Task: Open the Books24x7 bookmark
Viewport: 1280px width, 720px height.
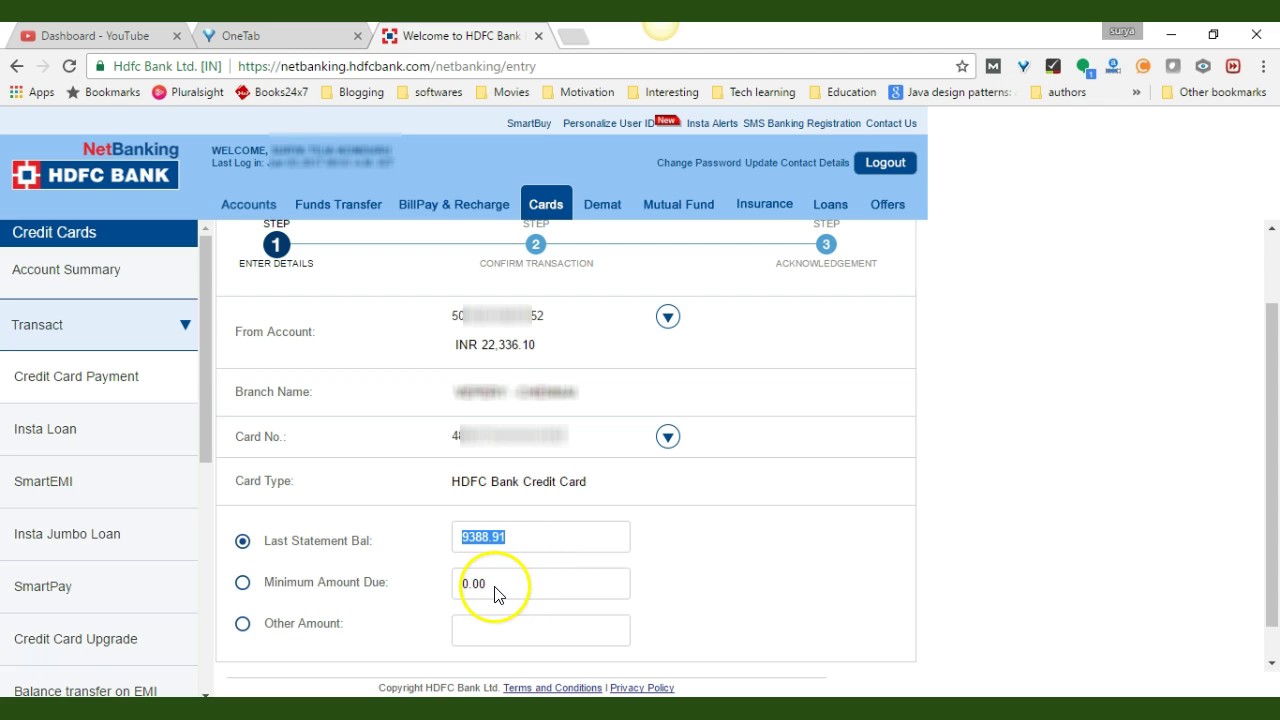Action: click(x=272, y=92)
